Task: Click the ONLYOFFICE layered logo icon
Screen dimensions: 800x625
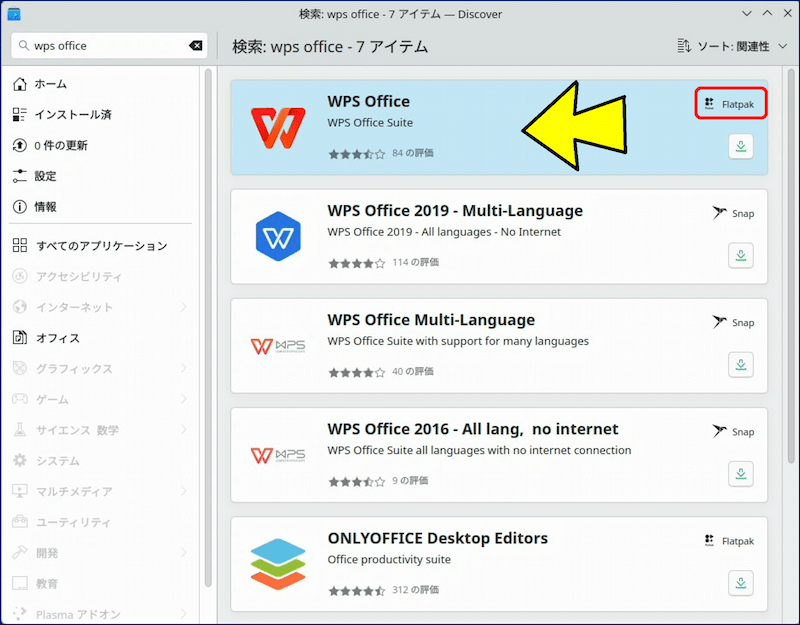Action: coord(278,564)
